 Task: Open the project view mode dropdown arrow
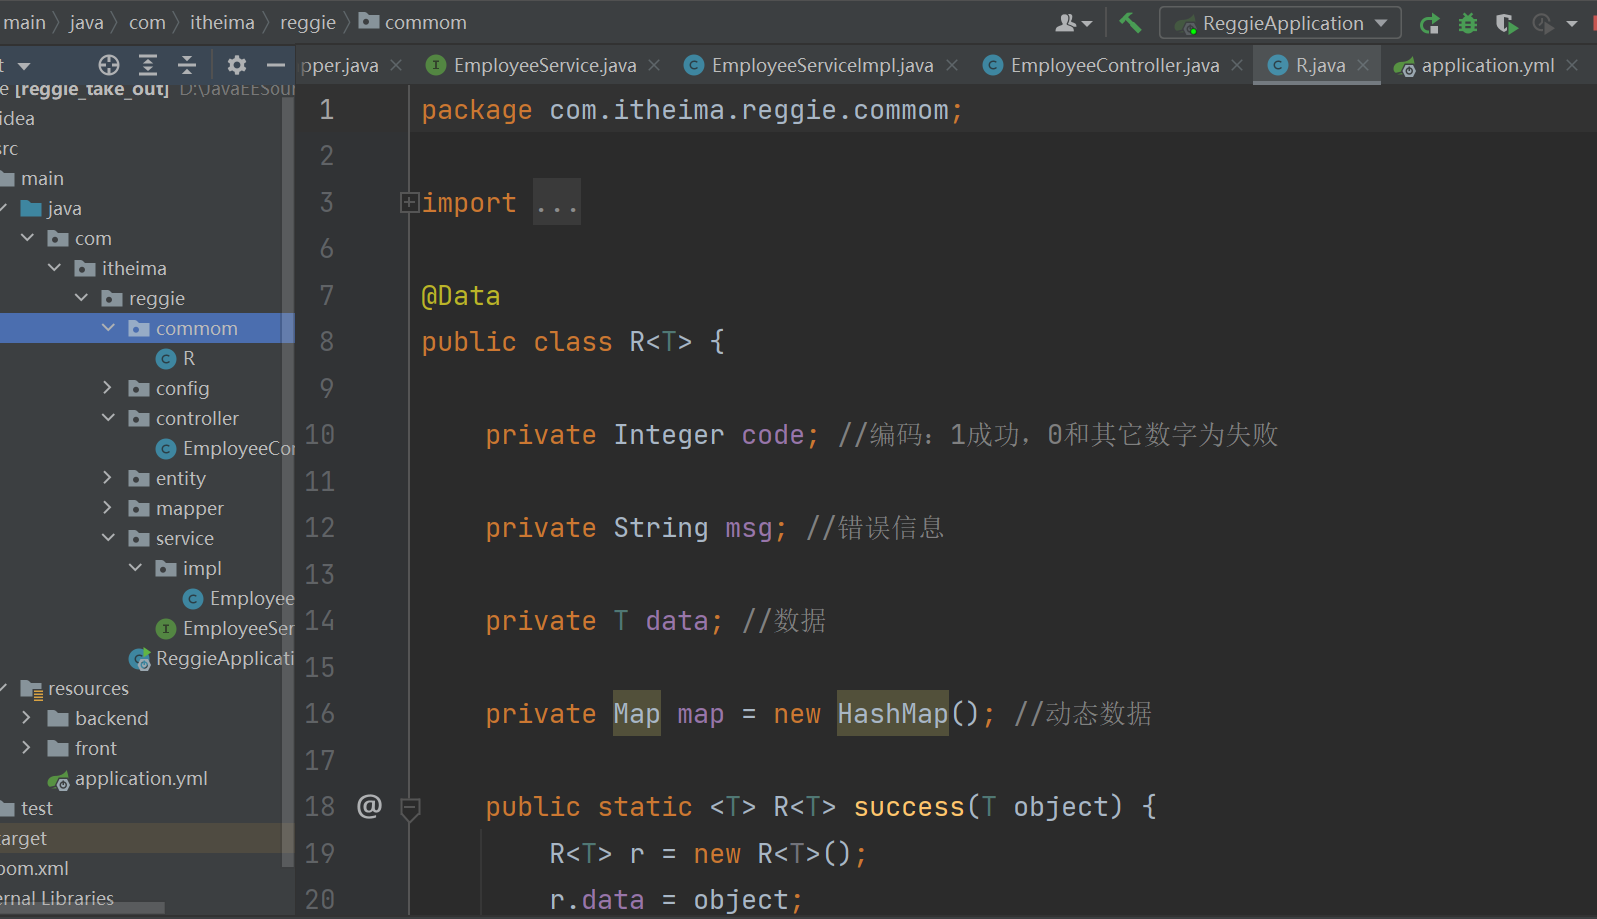[x=24, y=66]
